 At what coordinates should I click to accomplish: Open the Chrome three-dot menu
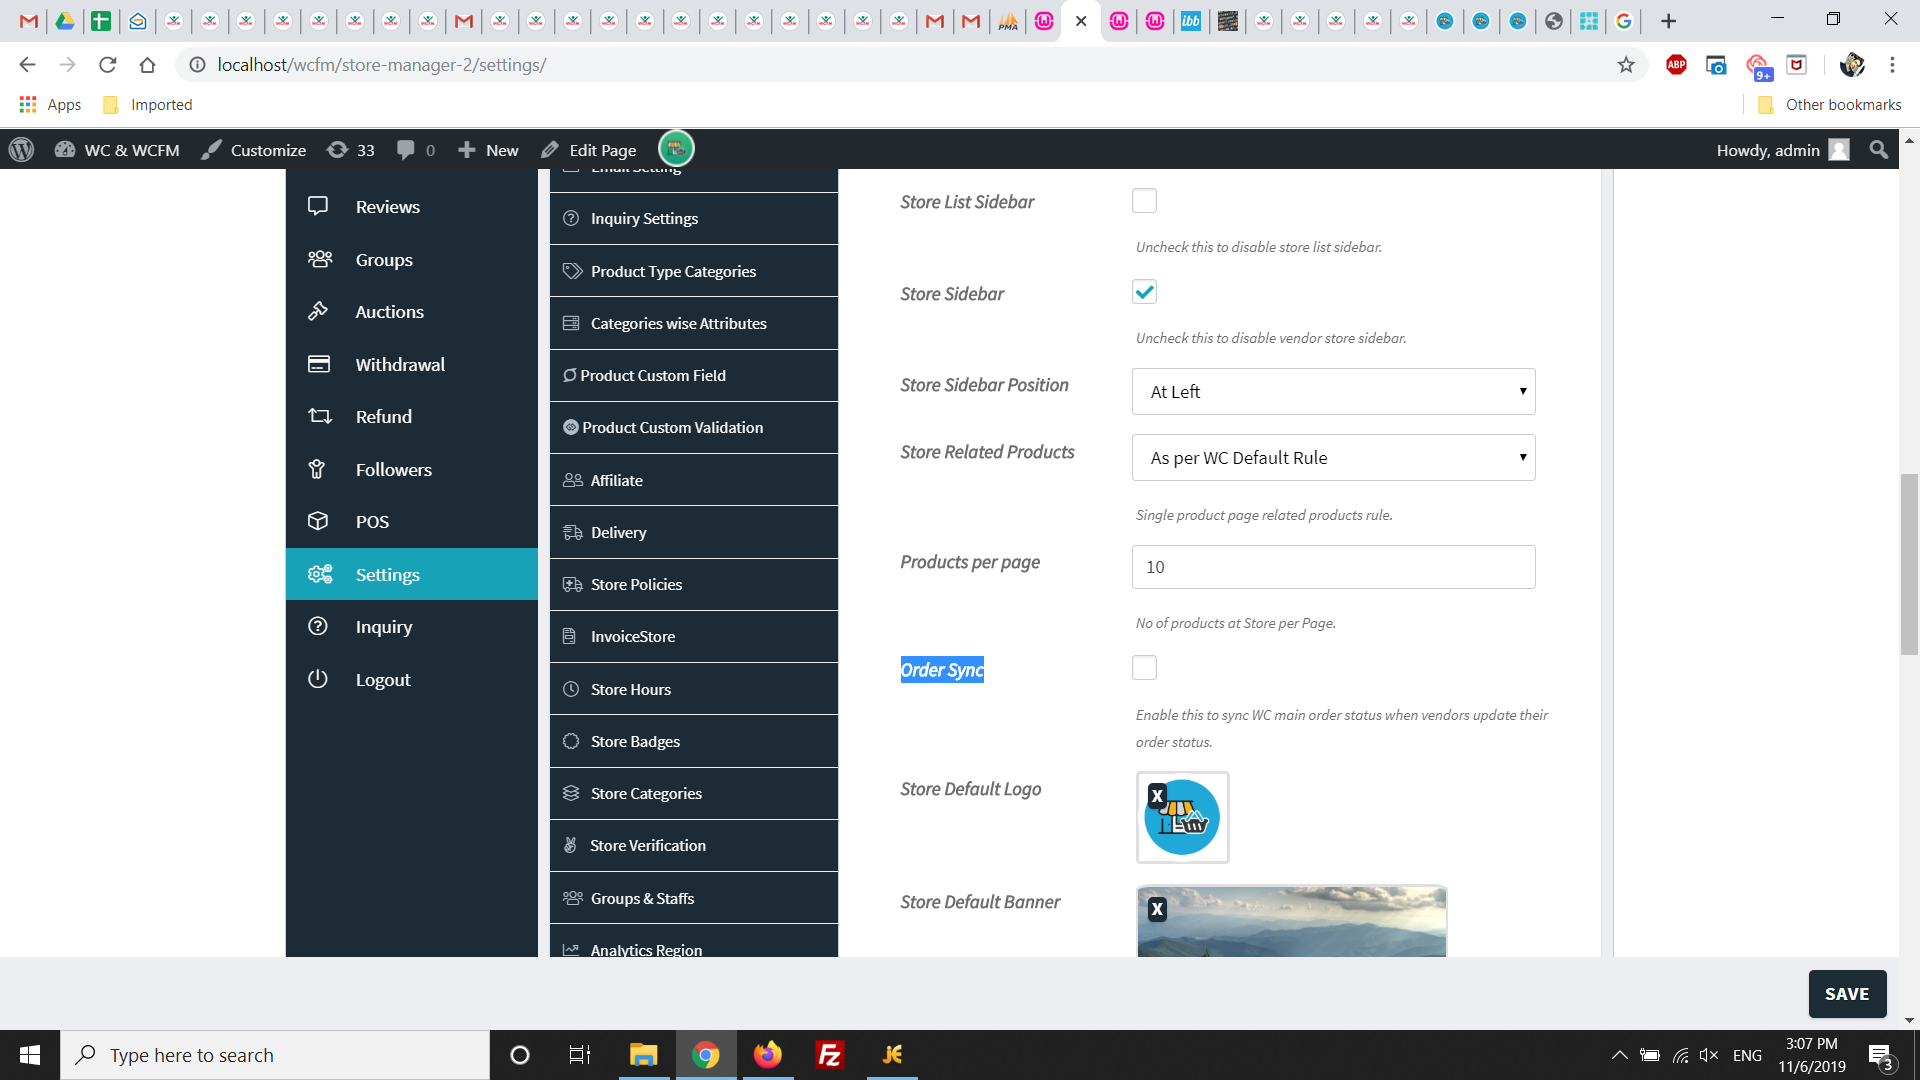(x=1892, y=65)
